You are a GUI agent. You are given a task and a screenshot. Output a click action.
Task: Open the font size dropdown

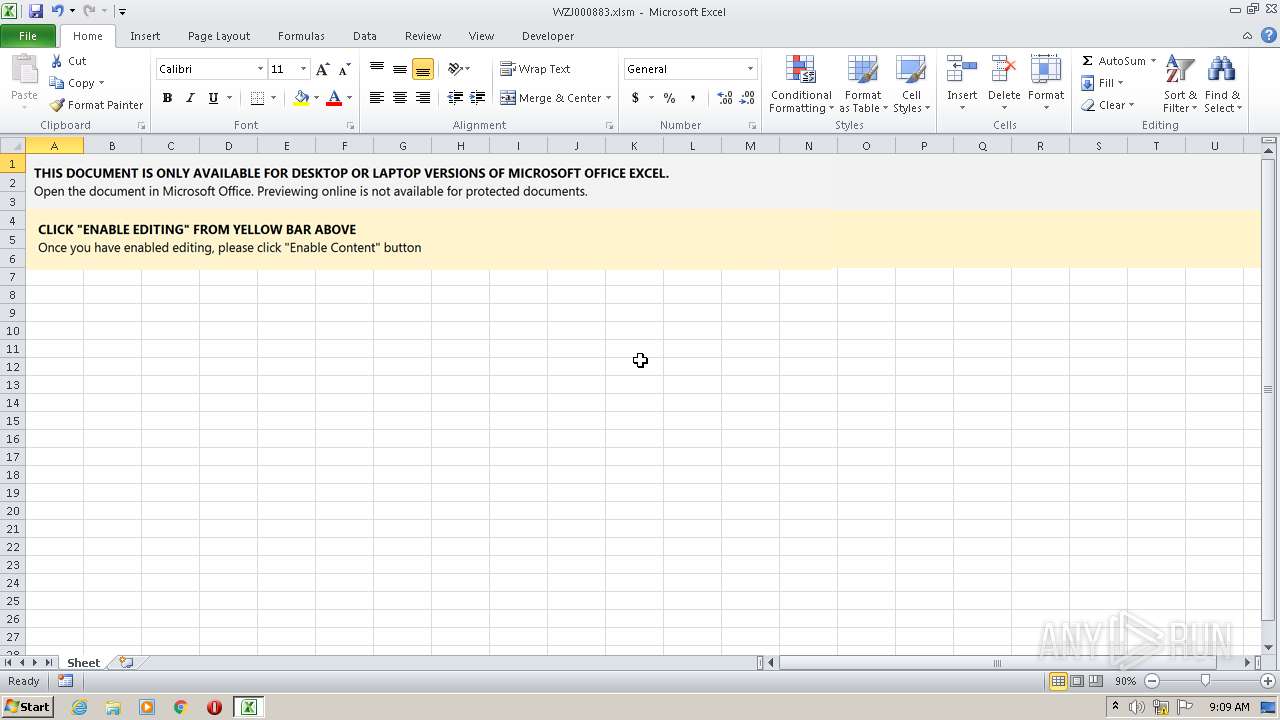(x=303, y=69)
